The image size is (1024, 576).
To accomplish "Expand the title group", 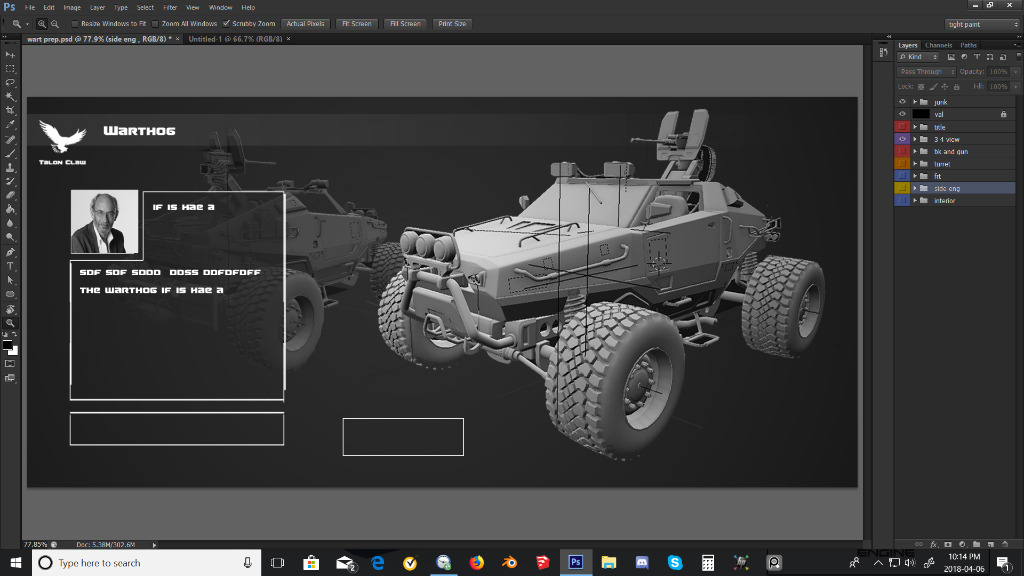I will [x=915, y=127].
